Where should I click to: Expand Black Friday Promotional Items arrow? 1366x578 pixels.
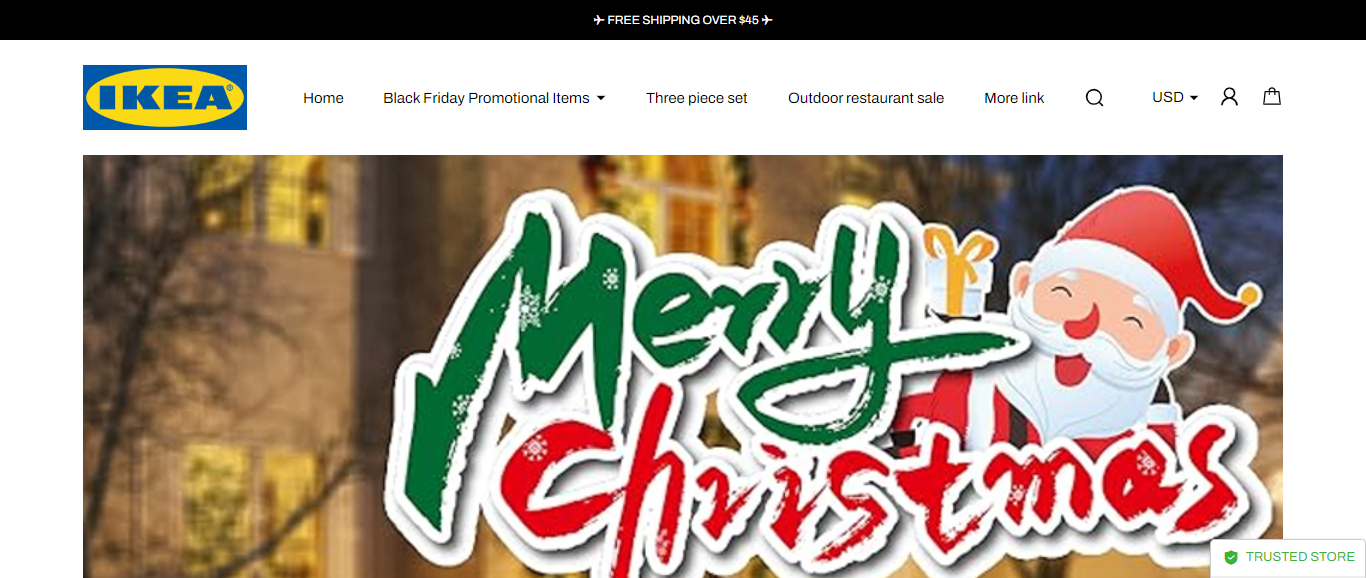(601, 98)
